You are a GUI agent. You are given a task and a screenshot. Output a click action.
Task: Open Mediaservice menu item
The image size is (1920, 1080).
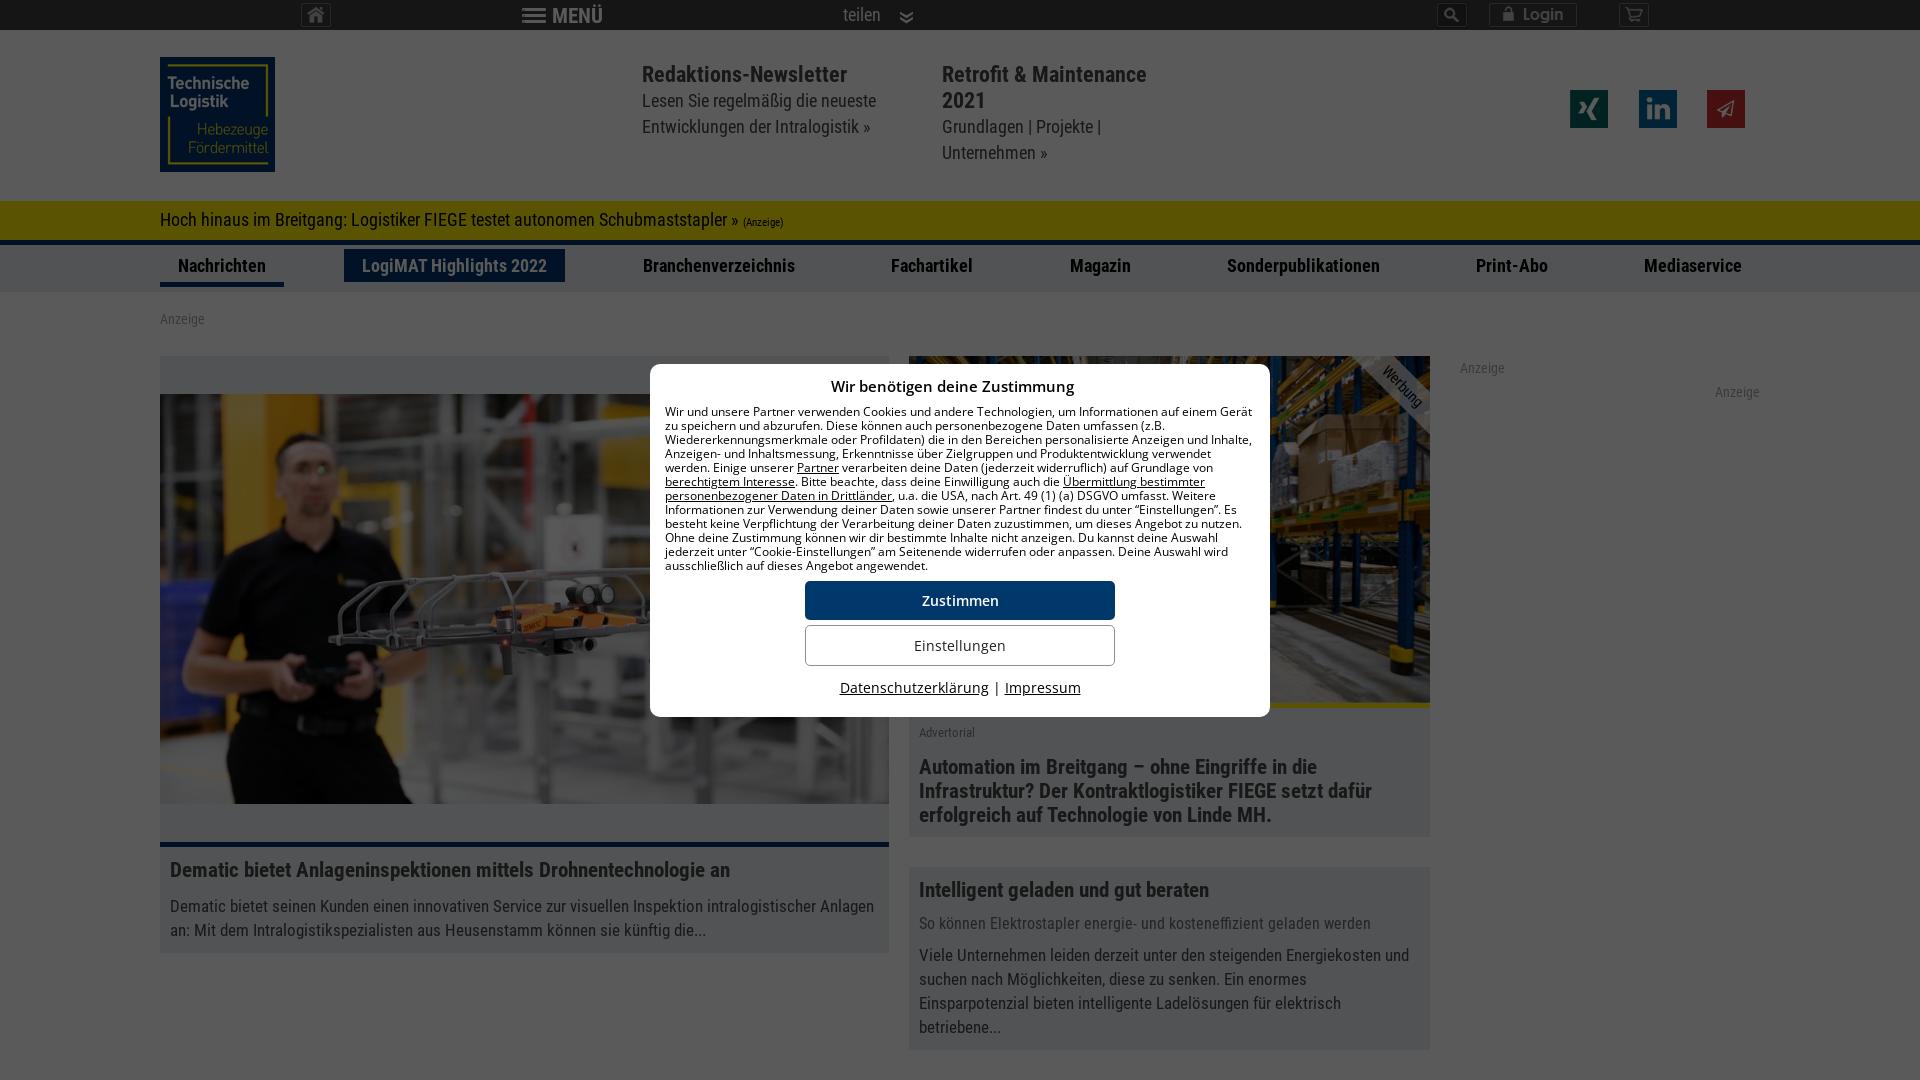pos(1693,266)
